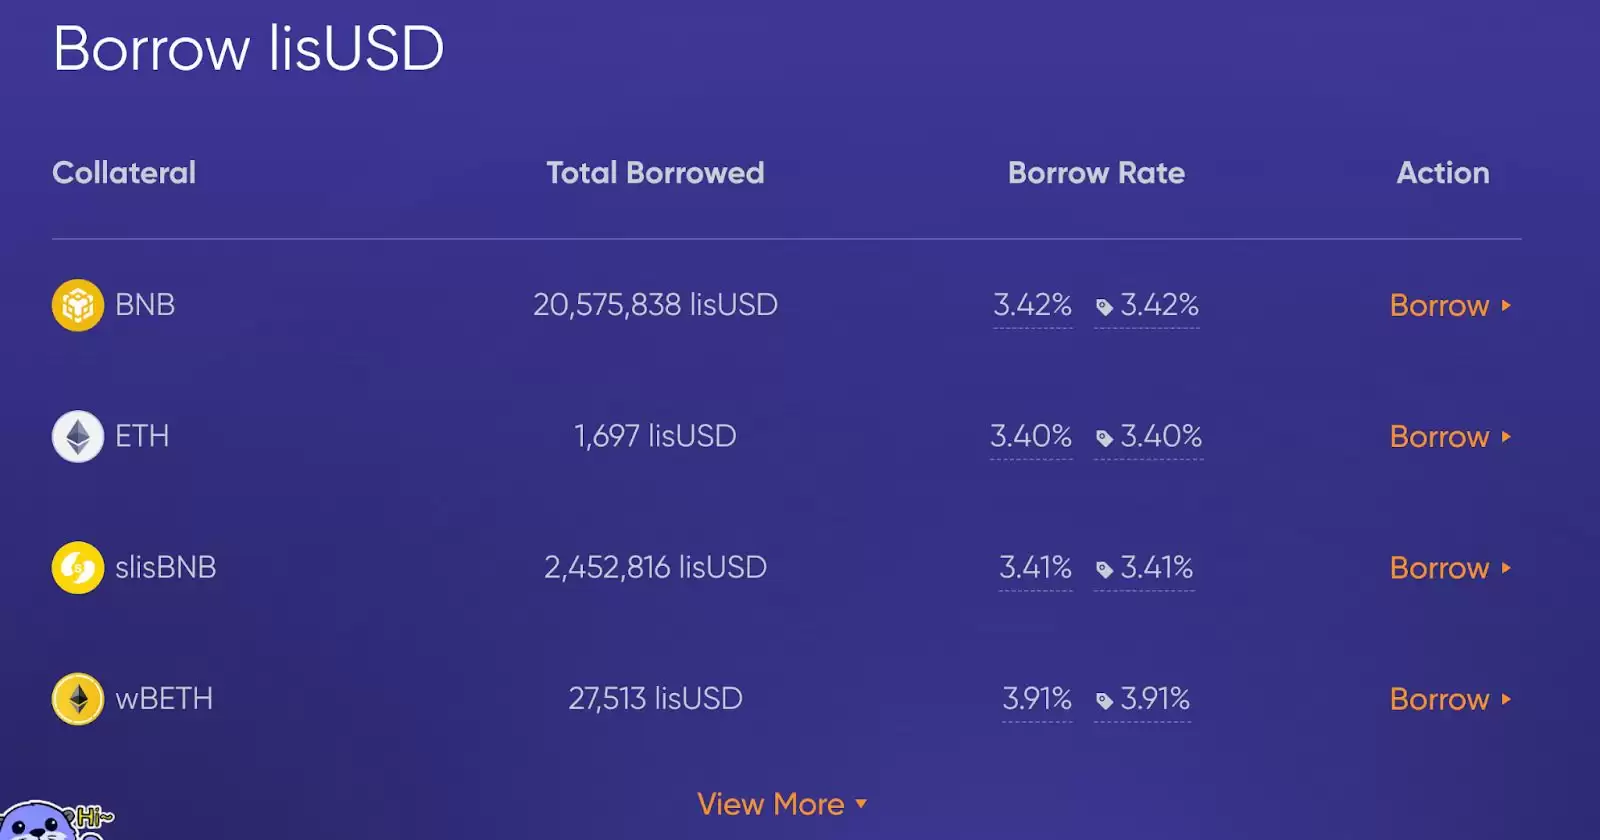The width and height of the screenshot is (1600, 840).
Task: Click Borrow for ETH collateral
Action: click(x=1449, y=437)
